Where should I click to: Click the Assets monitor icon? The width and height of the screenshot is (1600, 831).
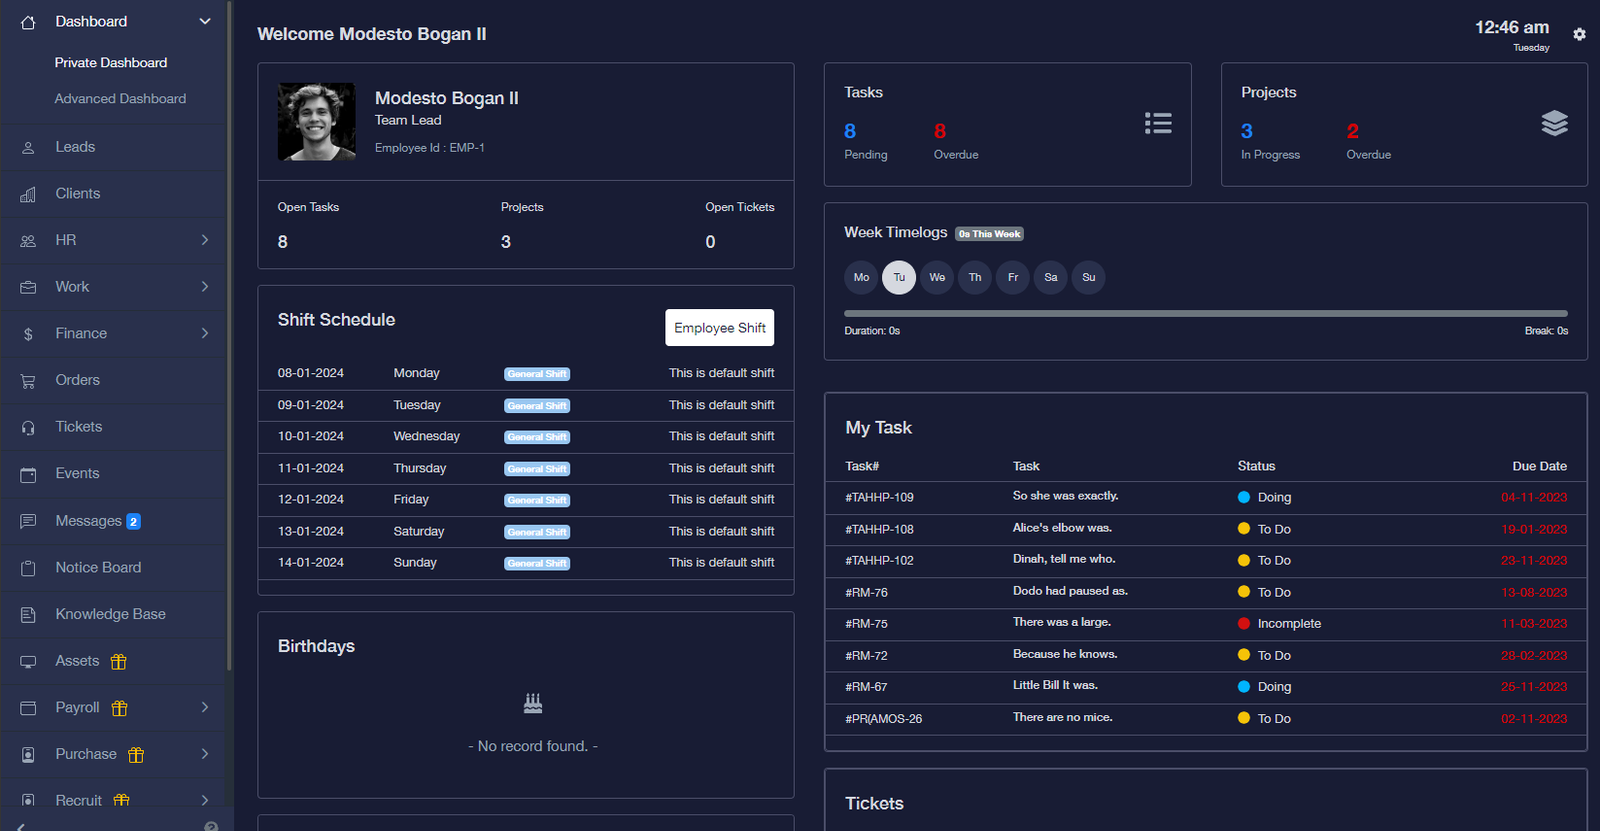[28, 662]
